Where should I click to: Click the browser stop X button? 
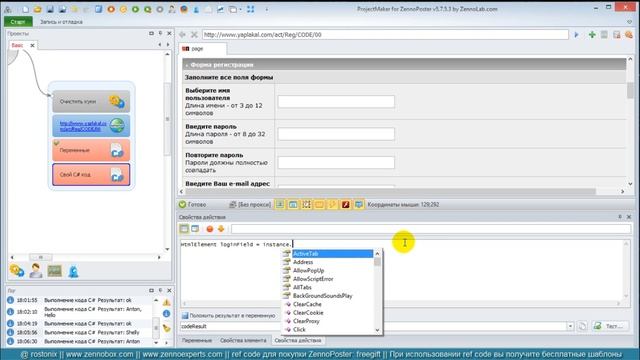pyautogui.click(x=194, y=35)
